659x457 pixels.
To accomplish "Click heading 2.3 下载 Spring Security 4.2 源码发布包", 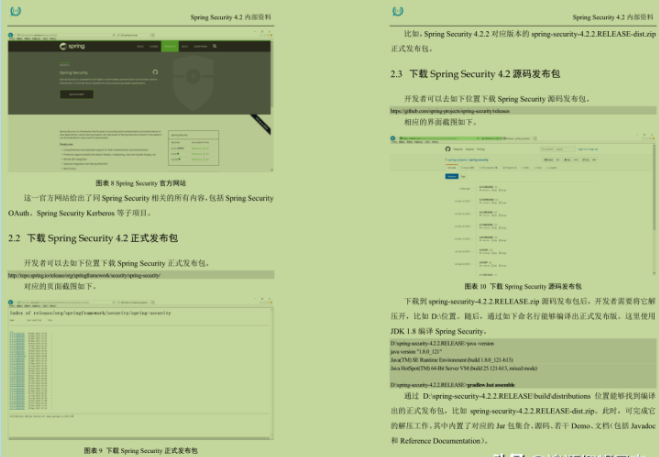I will [475, 74].
